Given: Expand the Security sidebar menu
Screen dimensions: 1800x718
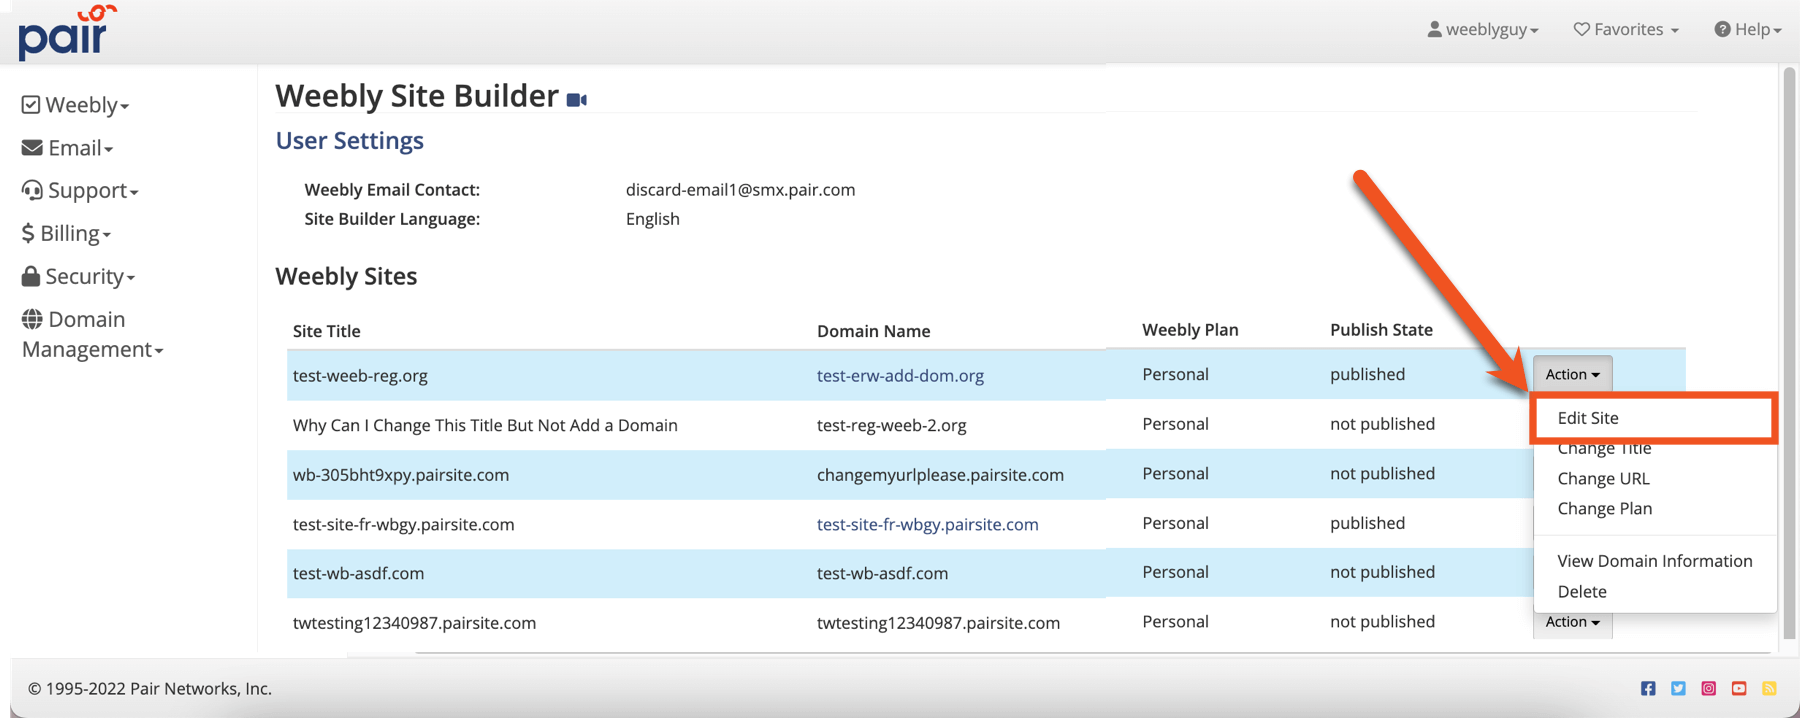Looking at the screenshot, I should 78,276.
